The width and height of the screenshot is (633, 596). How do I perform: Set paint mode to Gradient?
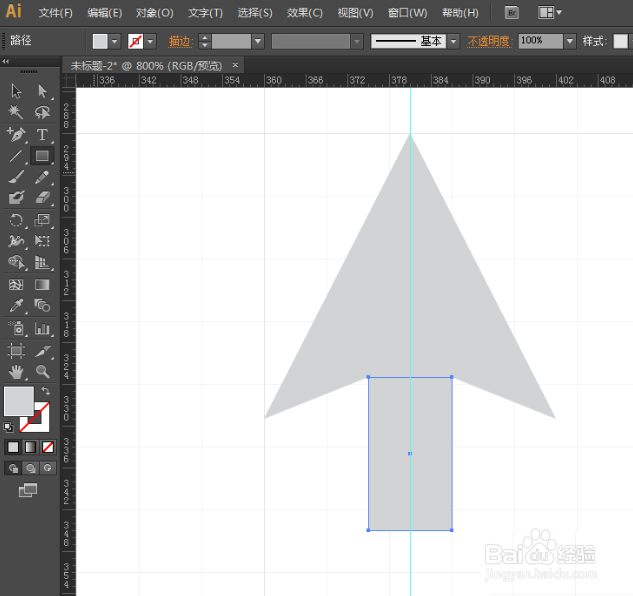pyautogui.click(x=31, y=447)
